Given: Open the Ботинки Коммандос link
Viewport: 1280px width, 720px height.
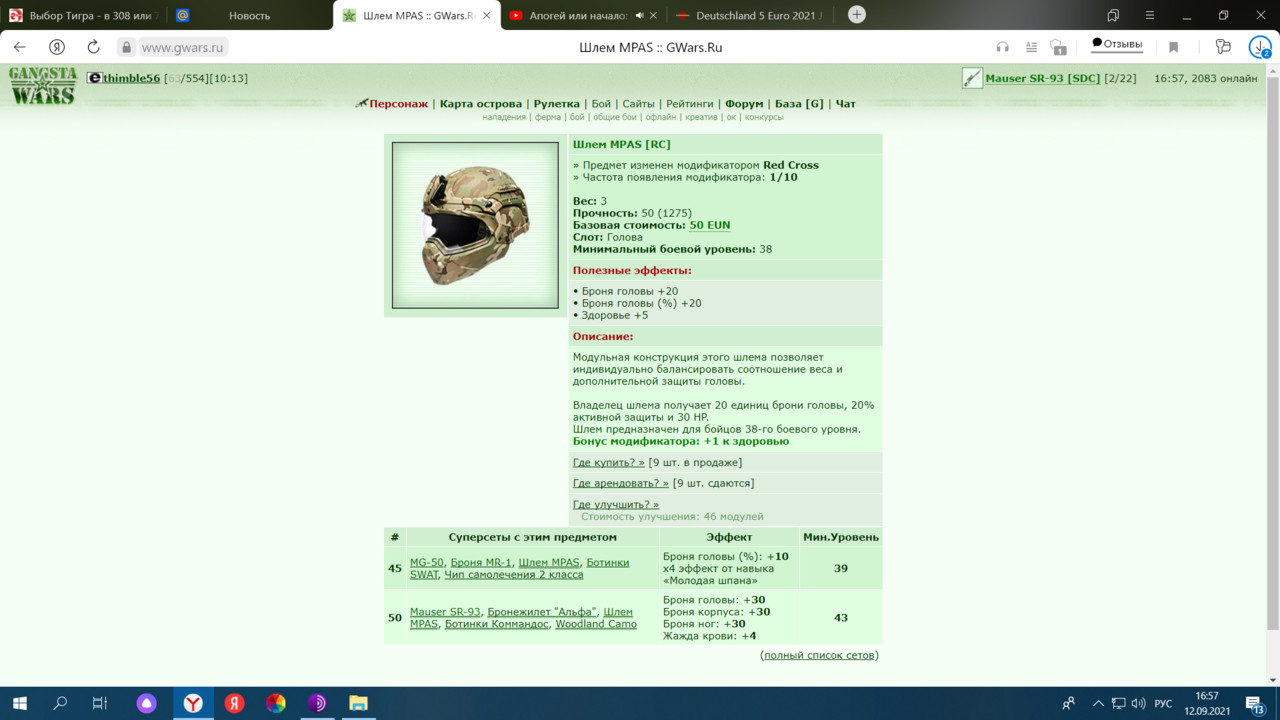Looking at the screenshot, I should [497, 624].
